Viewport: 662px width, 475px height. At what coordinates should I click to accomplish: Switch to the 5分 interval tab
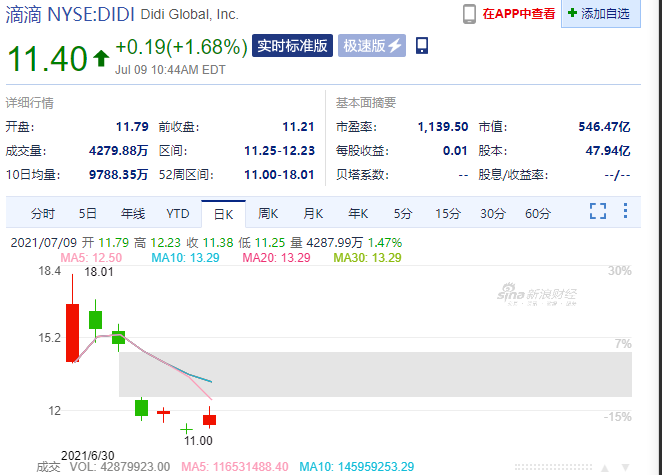pos(403,214)
